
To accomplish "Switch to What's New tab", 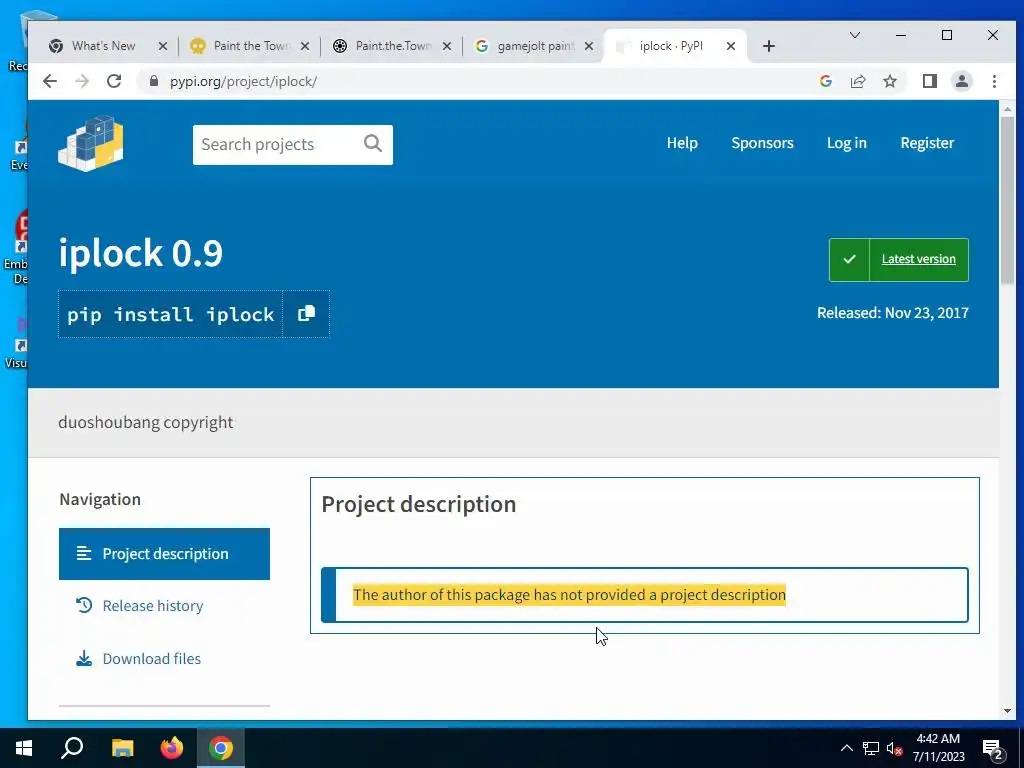I will click(103, 46).
